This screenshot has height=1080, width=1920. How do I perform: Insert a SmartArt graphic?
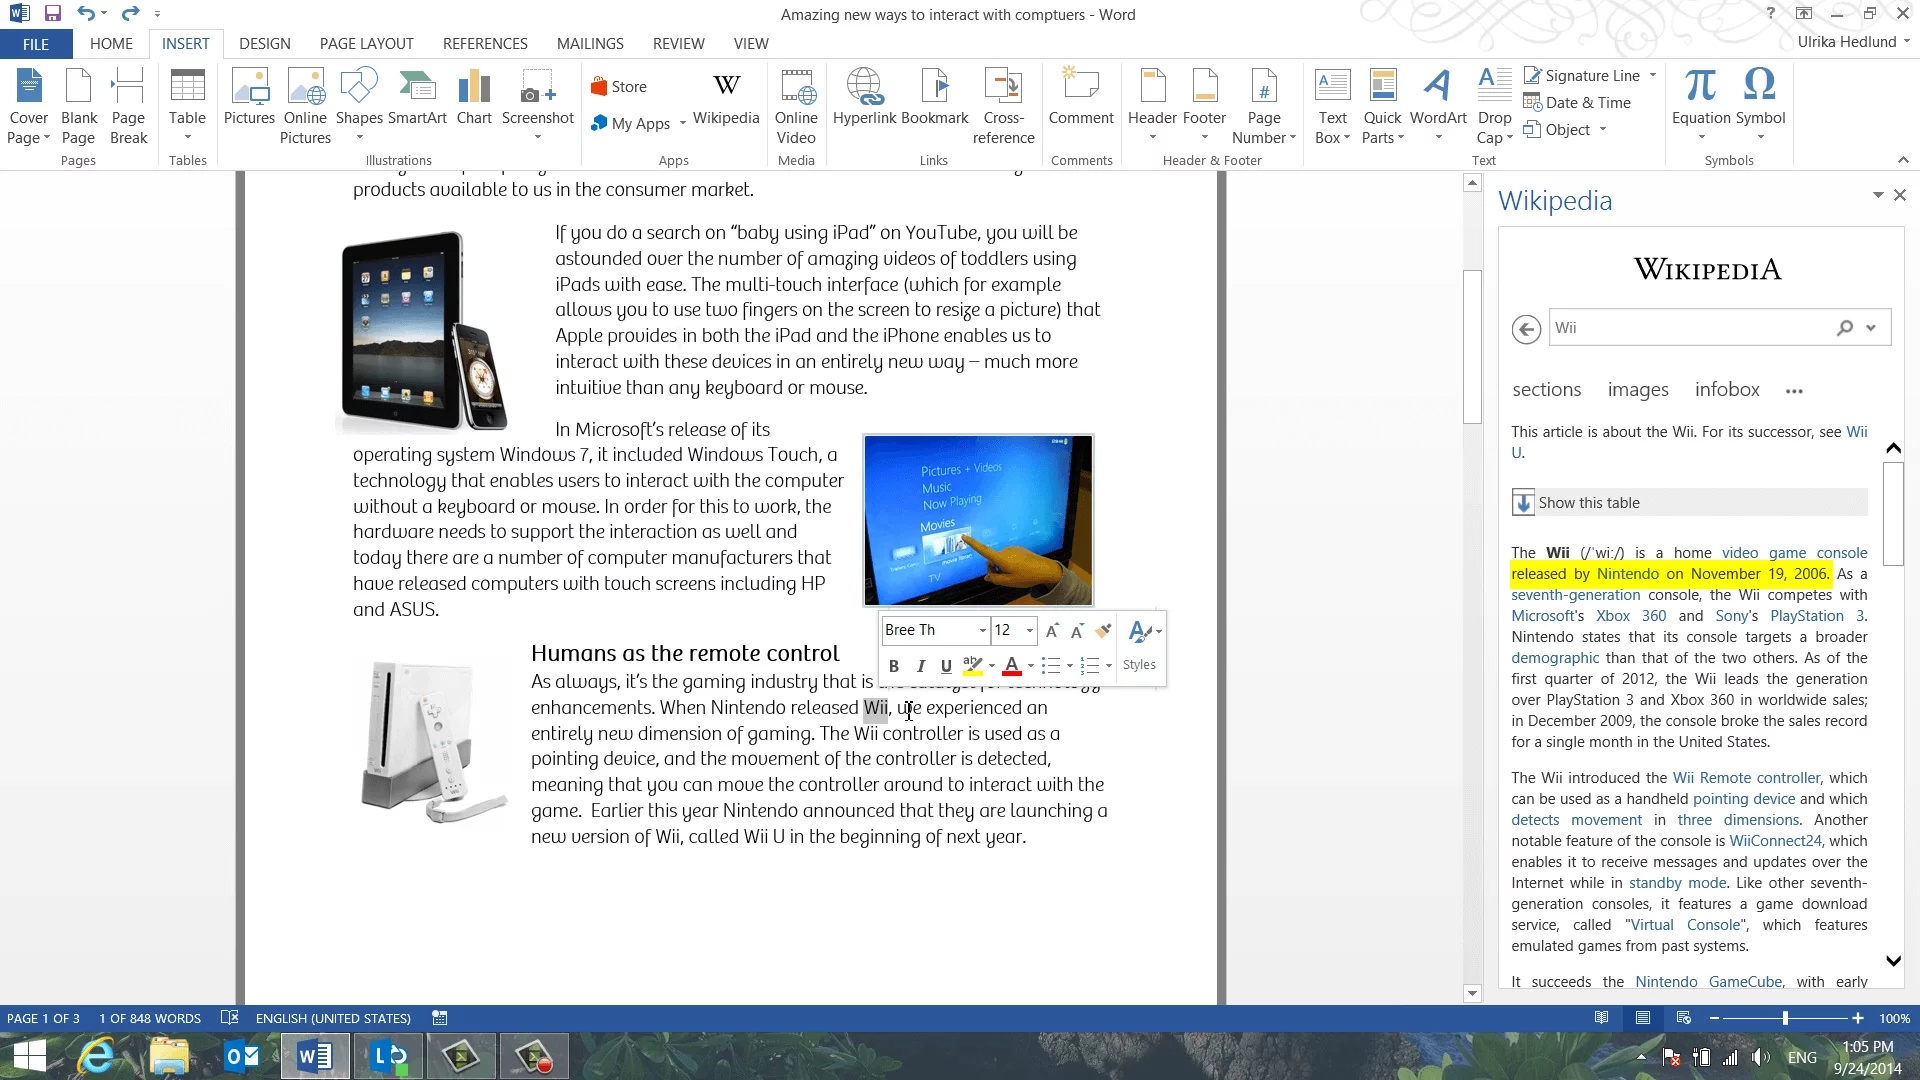pyautogui.click(x=417, y=98)
